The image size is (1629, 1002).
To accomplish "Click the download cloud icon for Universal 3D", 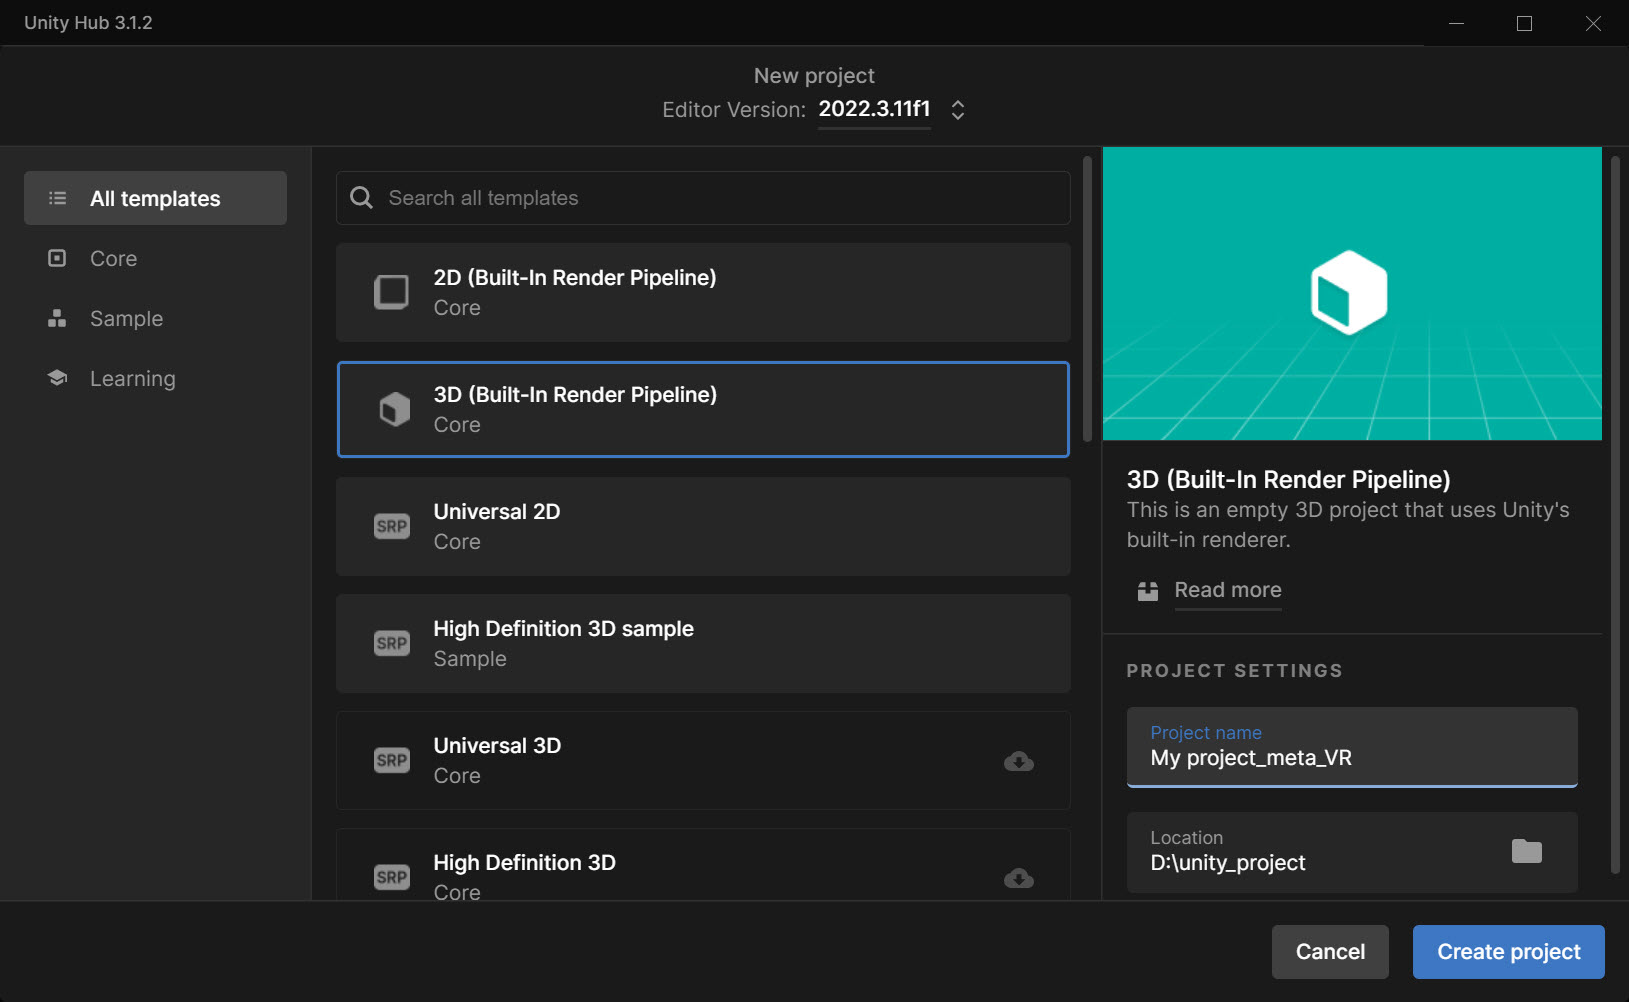I will (x=1018, y=761).
